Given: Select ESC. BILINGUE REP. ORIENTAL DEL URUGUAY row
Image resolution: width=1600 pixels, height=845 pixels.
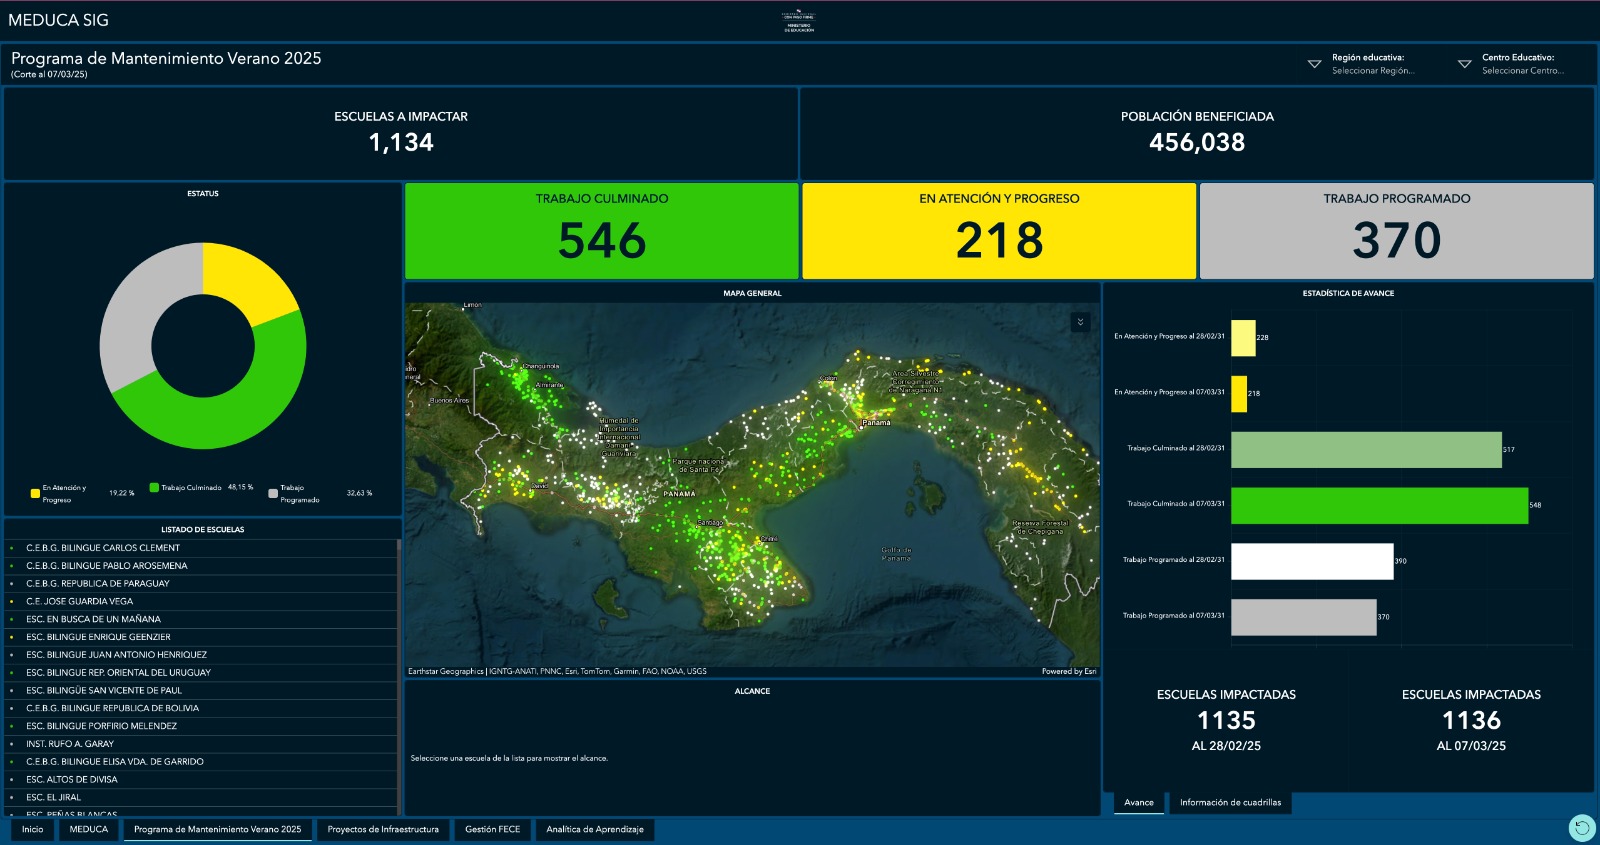Looking at the screenshot, I should pos(201,673).
